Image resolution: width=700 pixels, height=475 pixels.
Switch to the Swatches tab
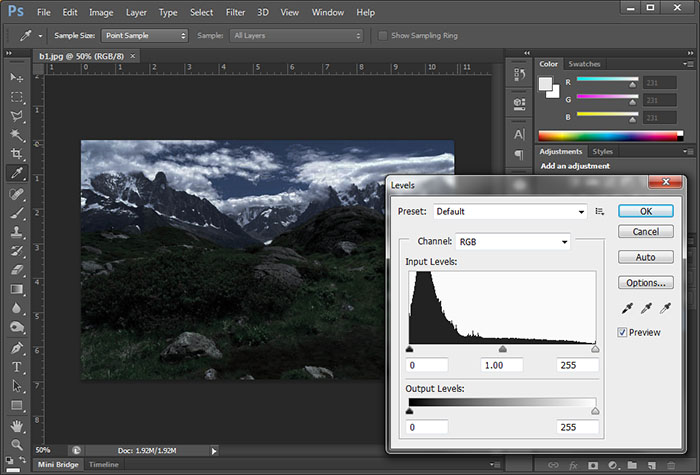pos(585,64)
